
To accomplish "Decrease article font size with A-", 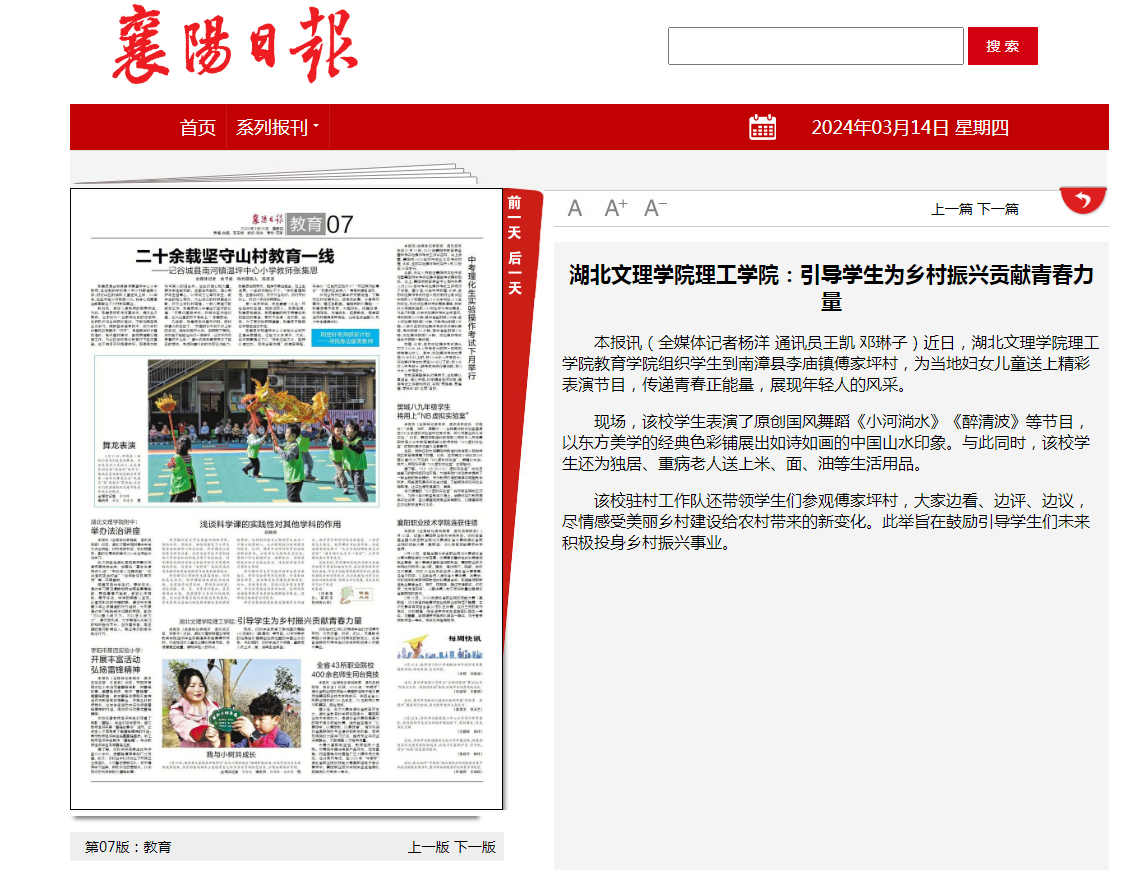I will (x=655, y=208).
